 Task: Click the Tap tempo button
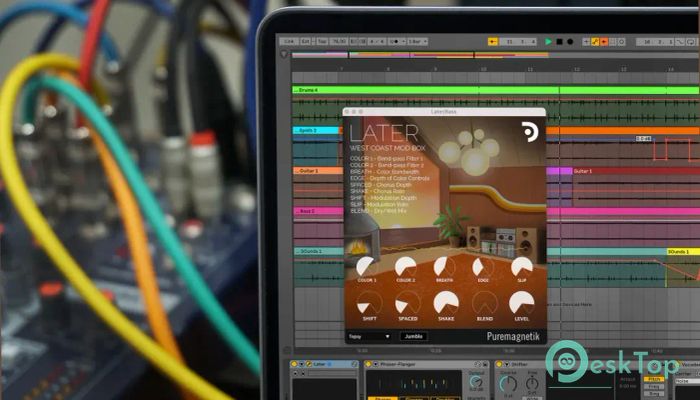point(322,41)
